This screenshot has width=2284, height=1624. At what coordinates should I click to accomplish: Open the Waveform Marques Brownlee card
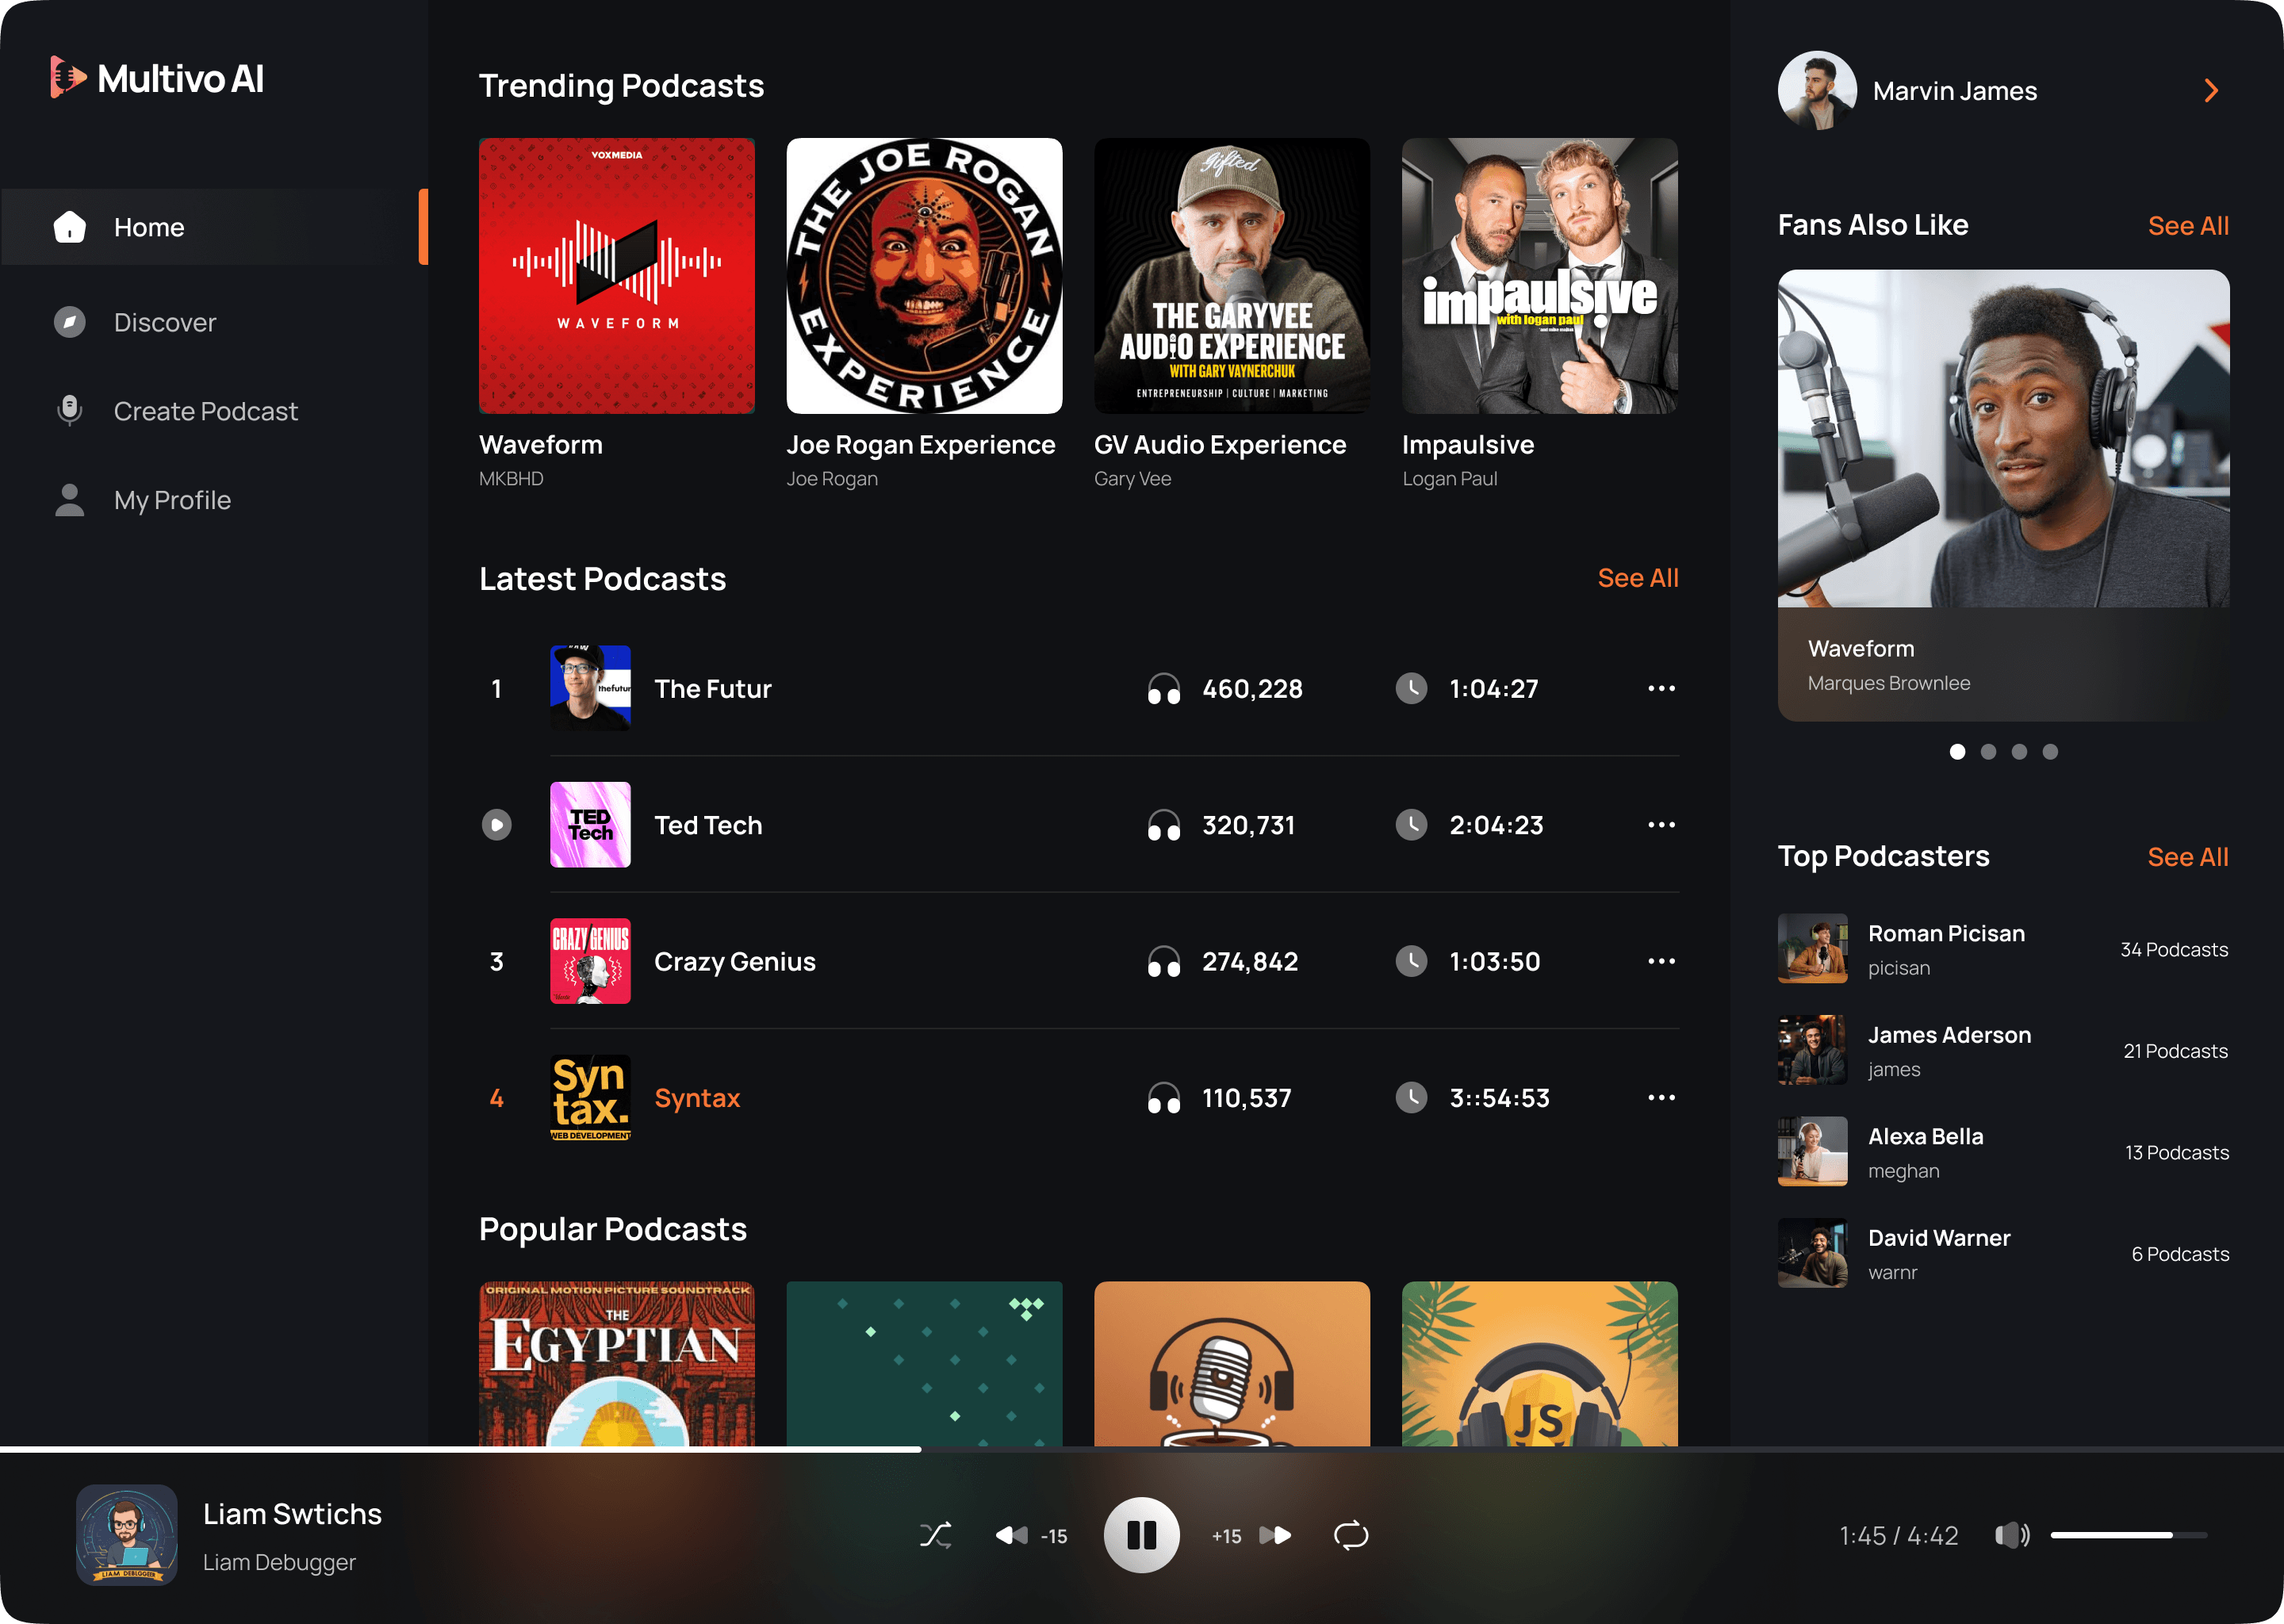pyautogui.click(x=2003, y=495)
